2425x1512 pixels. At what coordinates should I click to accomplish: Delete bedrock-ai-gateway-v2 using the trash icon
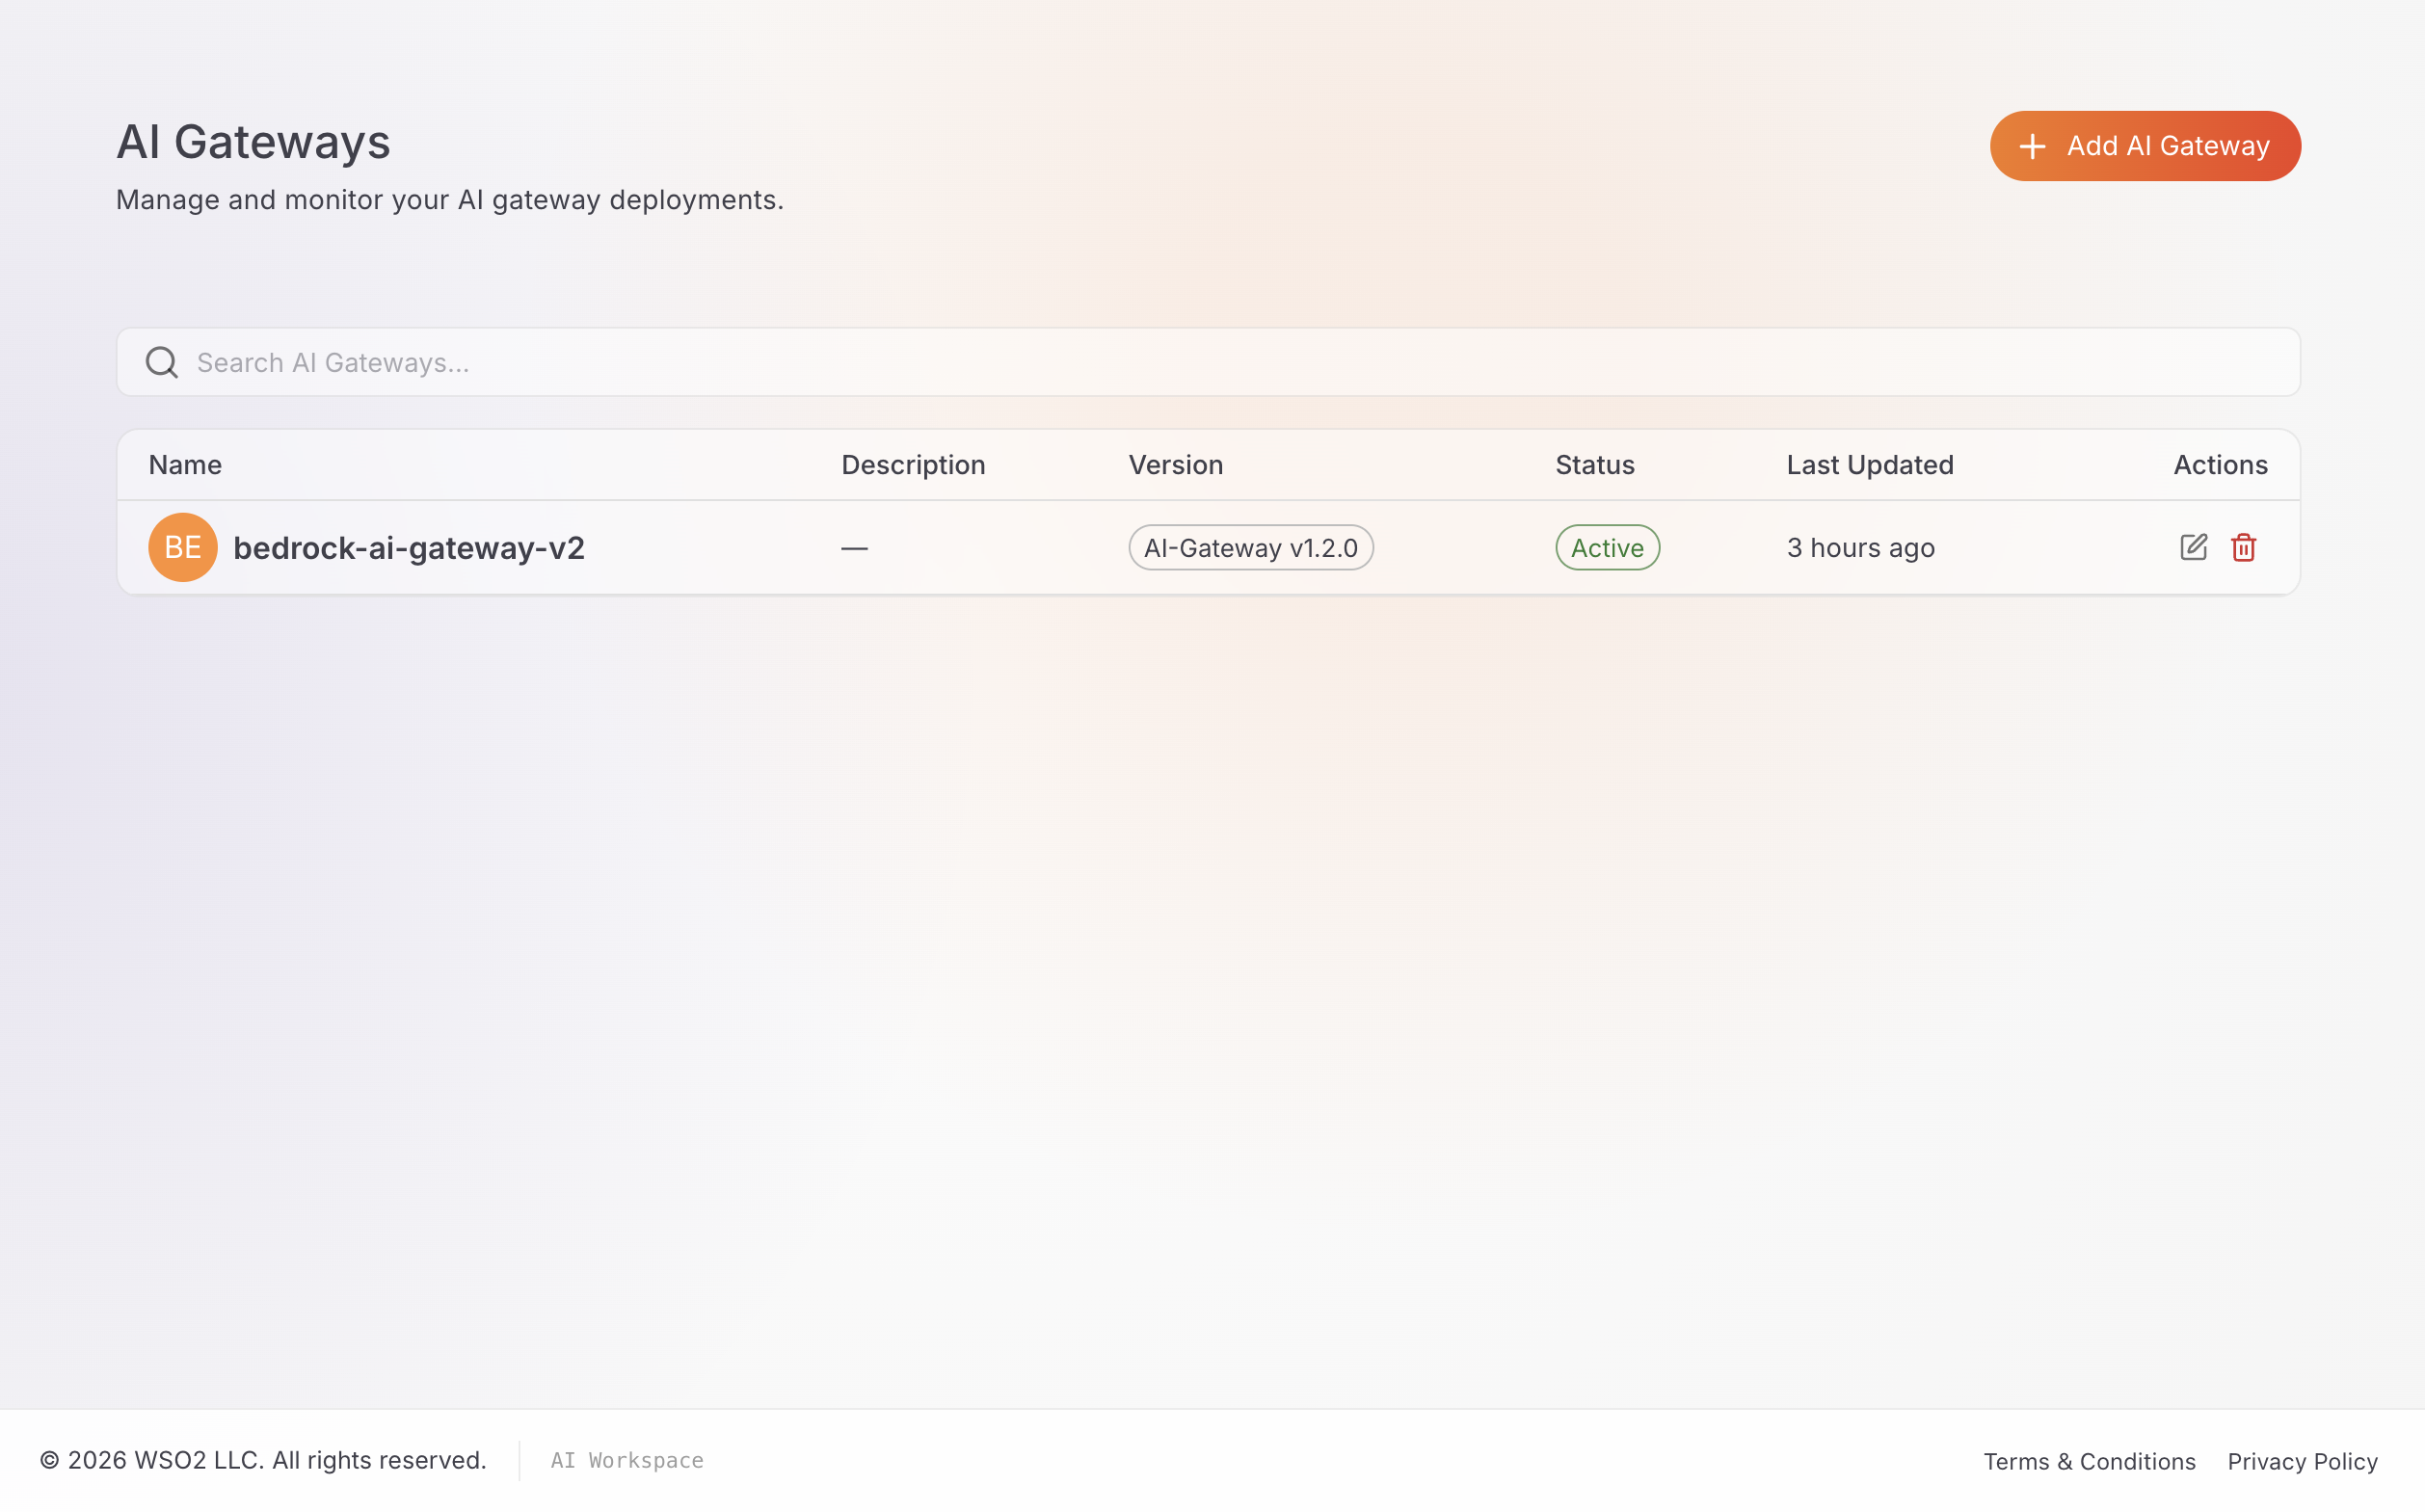coord(2243,547)
